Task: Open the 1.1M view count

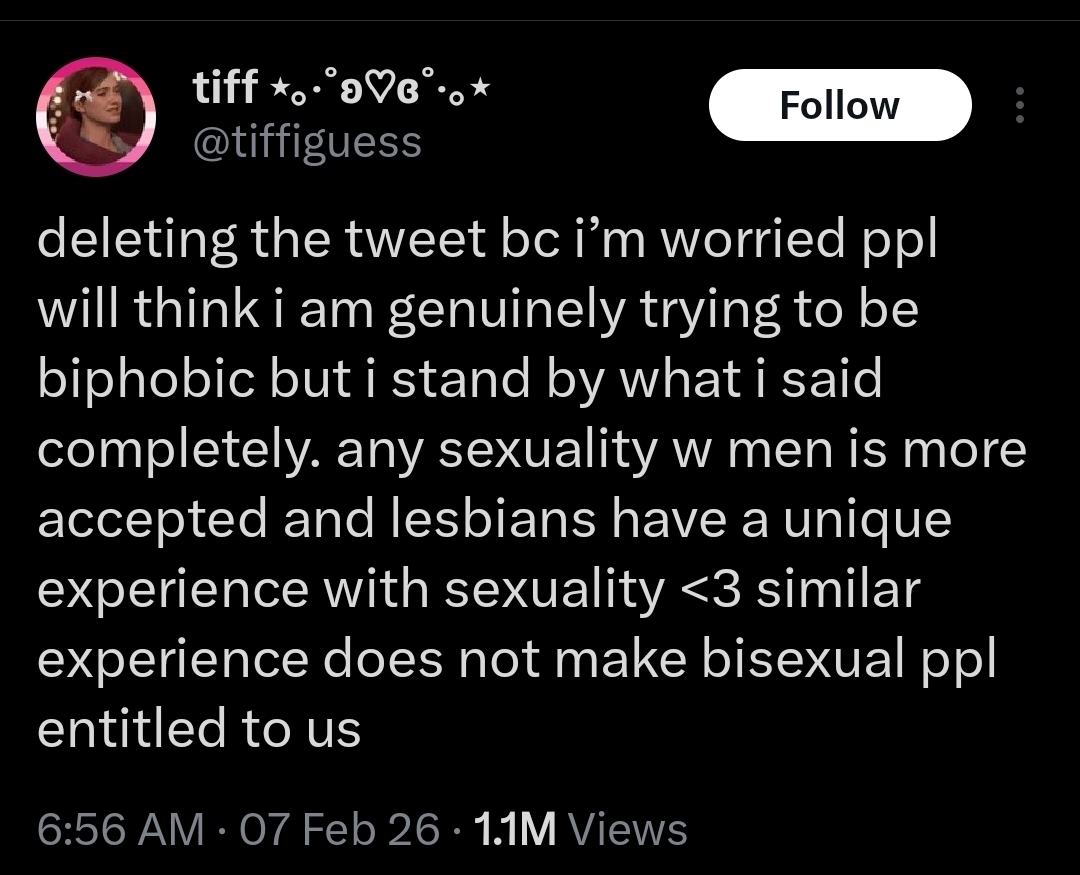Action: pyautogui.click(x=514, y=829)
